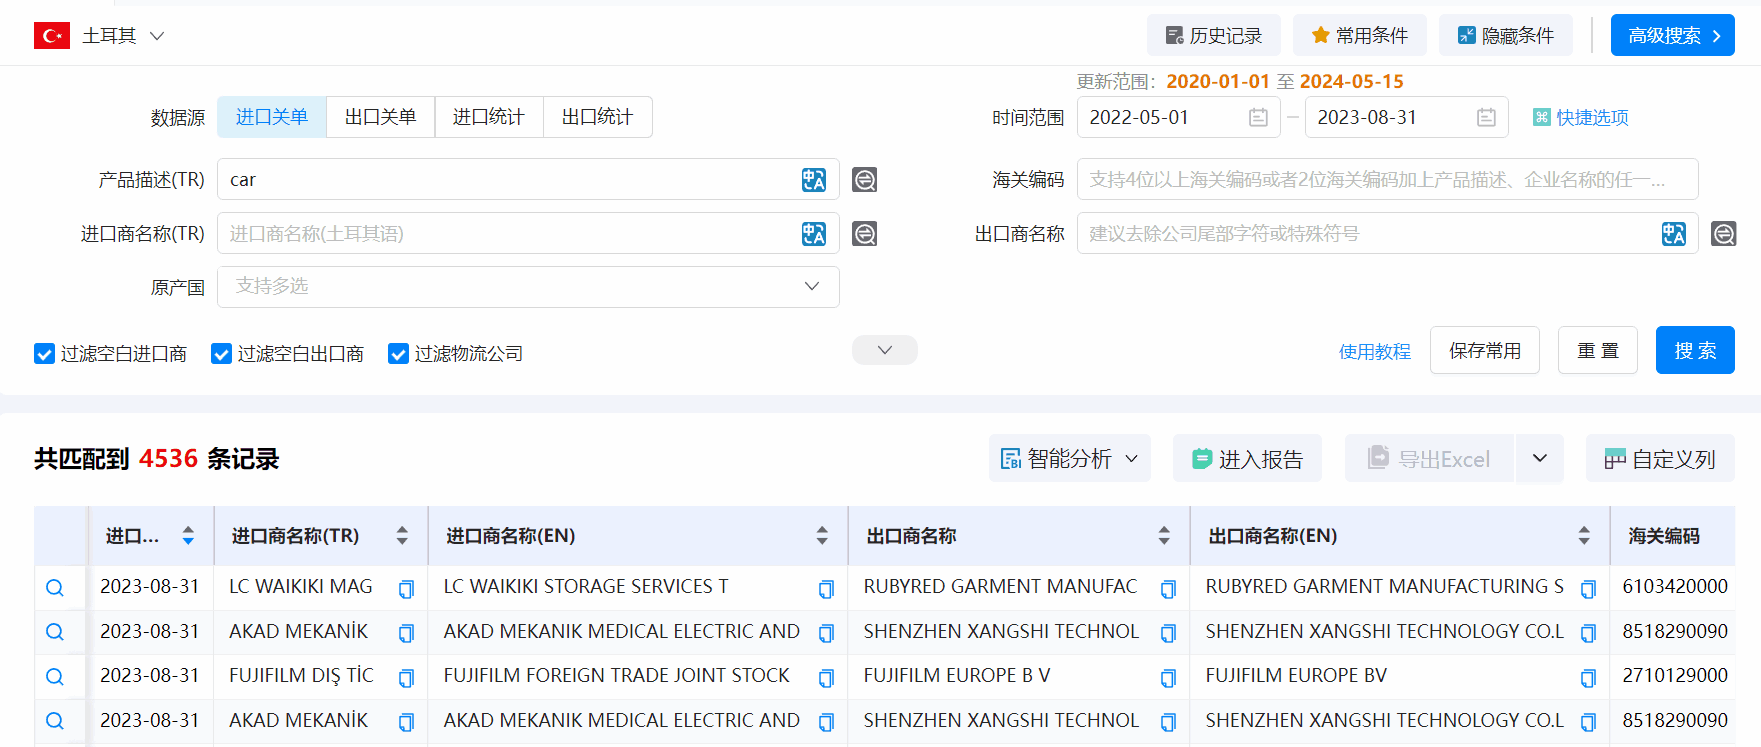Switch to 出口关单 data source tab
1761x747 pixels.
point(380,117)
